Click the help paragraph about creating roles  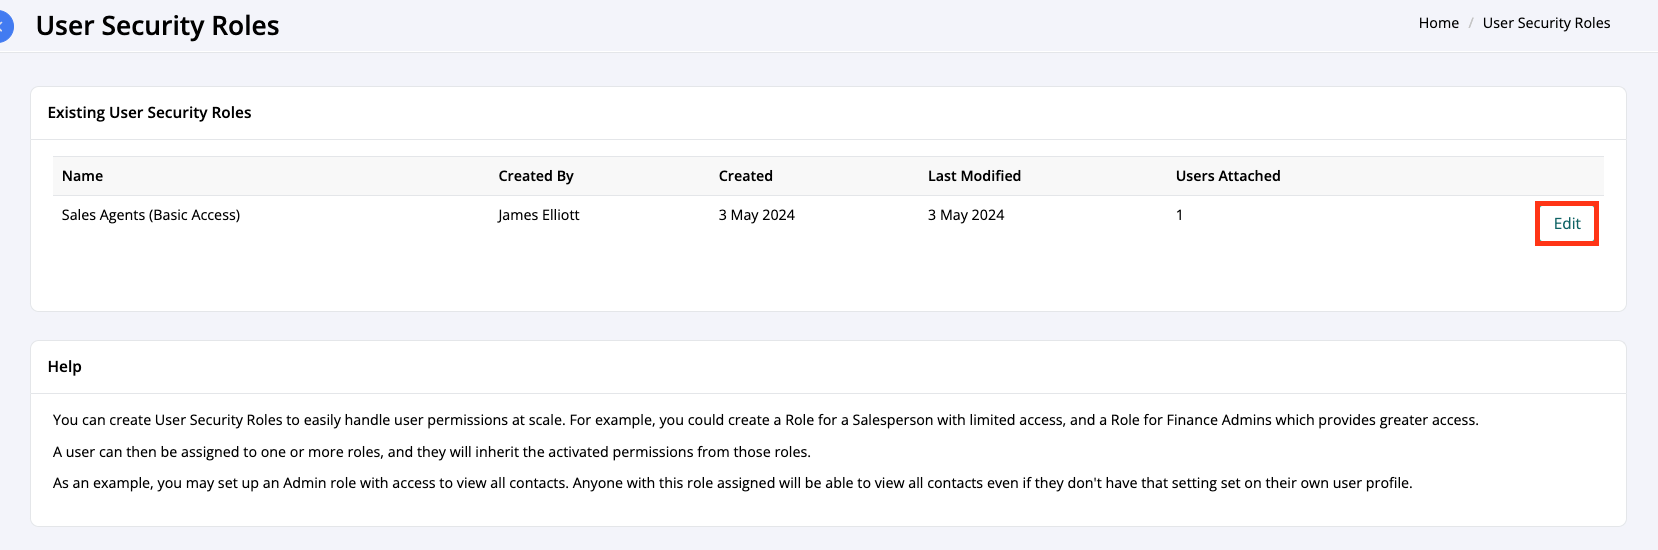[x=765, y=420]
